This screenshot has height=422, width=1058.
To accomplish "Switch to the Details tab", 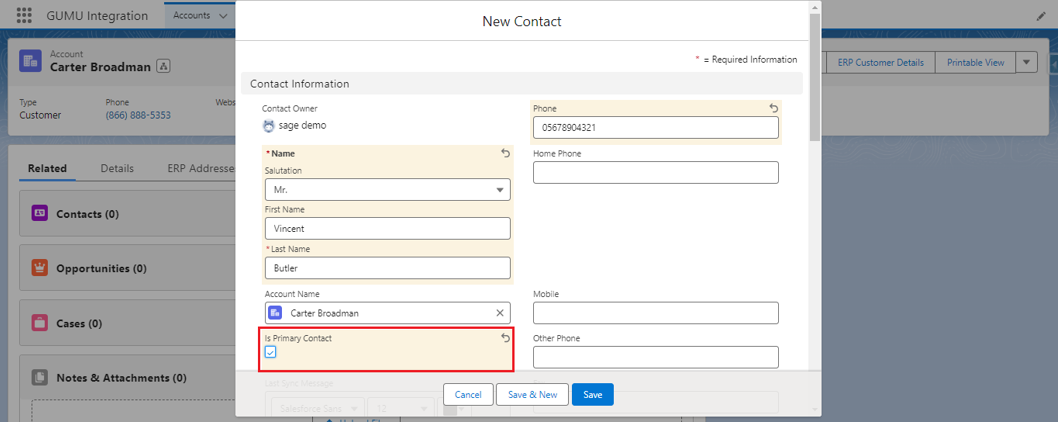I will point(117,168).
